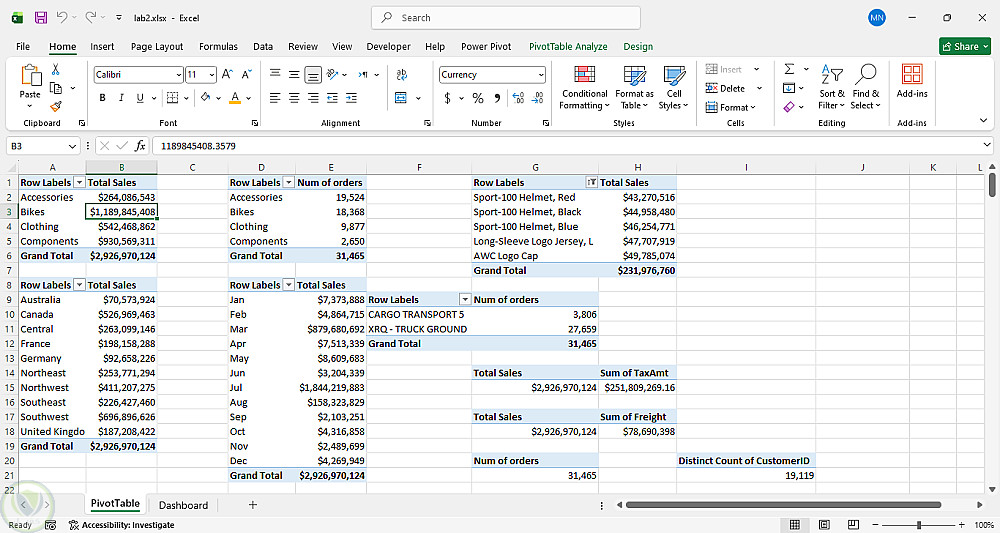Toggle Italic formatting
This screenshot has width=1000, height=533.
pyautogui.click(x=121, y=98)
